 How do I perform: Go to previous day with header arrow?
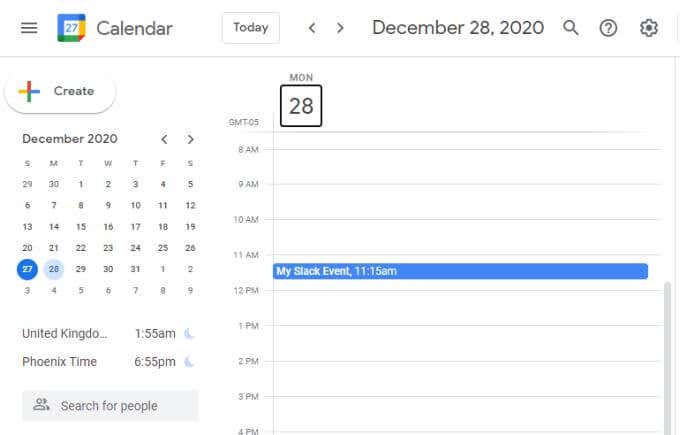(x=312, y=28)
